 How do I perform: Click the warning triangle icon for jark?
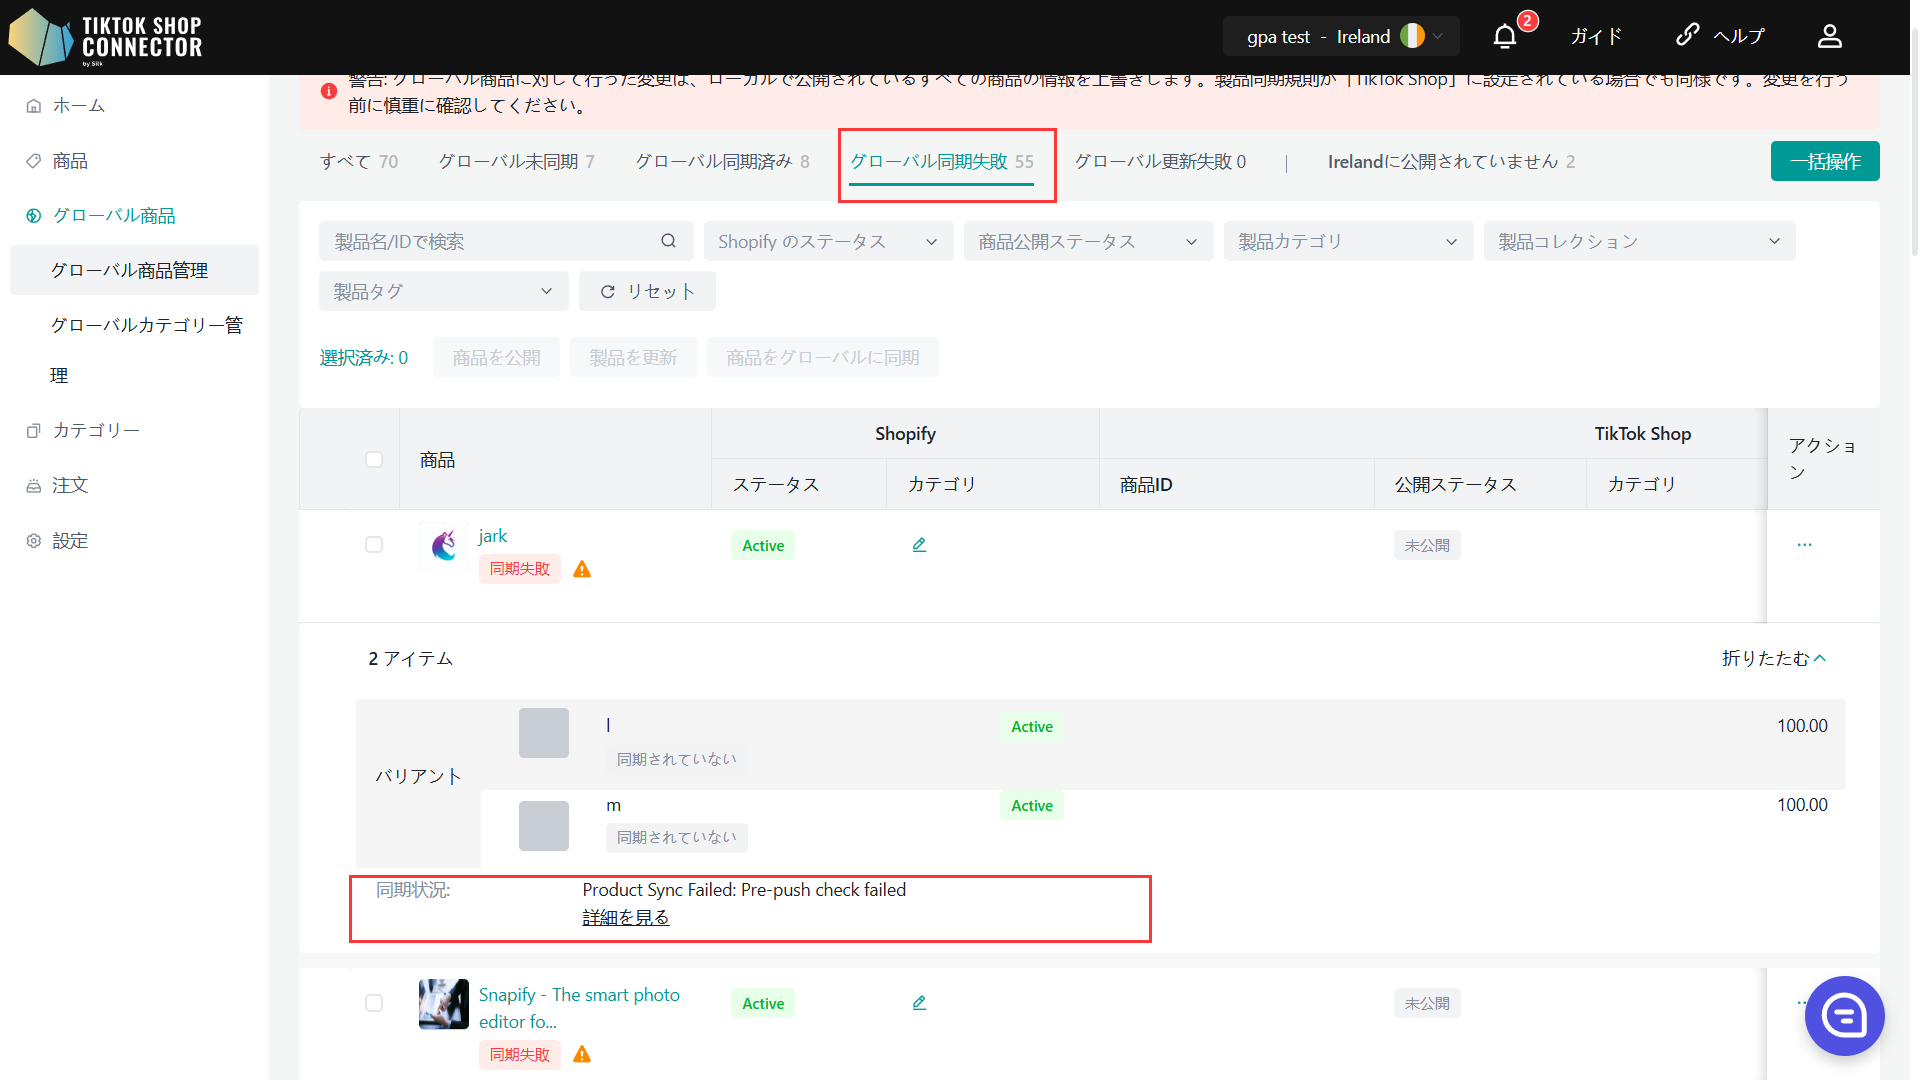point(582,569)
